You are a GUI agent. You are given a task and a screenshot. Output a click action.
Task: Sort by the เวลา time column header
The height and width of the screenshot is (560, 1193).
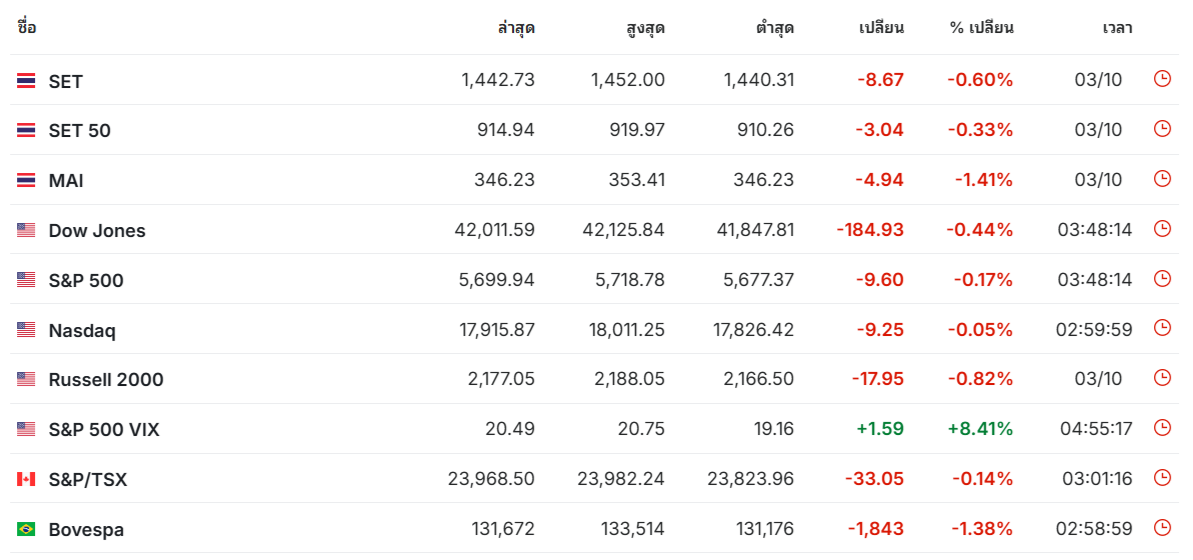tap(1117, 28)
